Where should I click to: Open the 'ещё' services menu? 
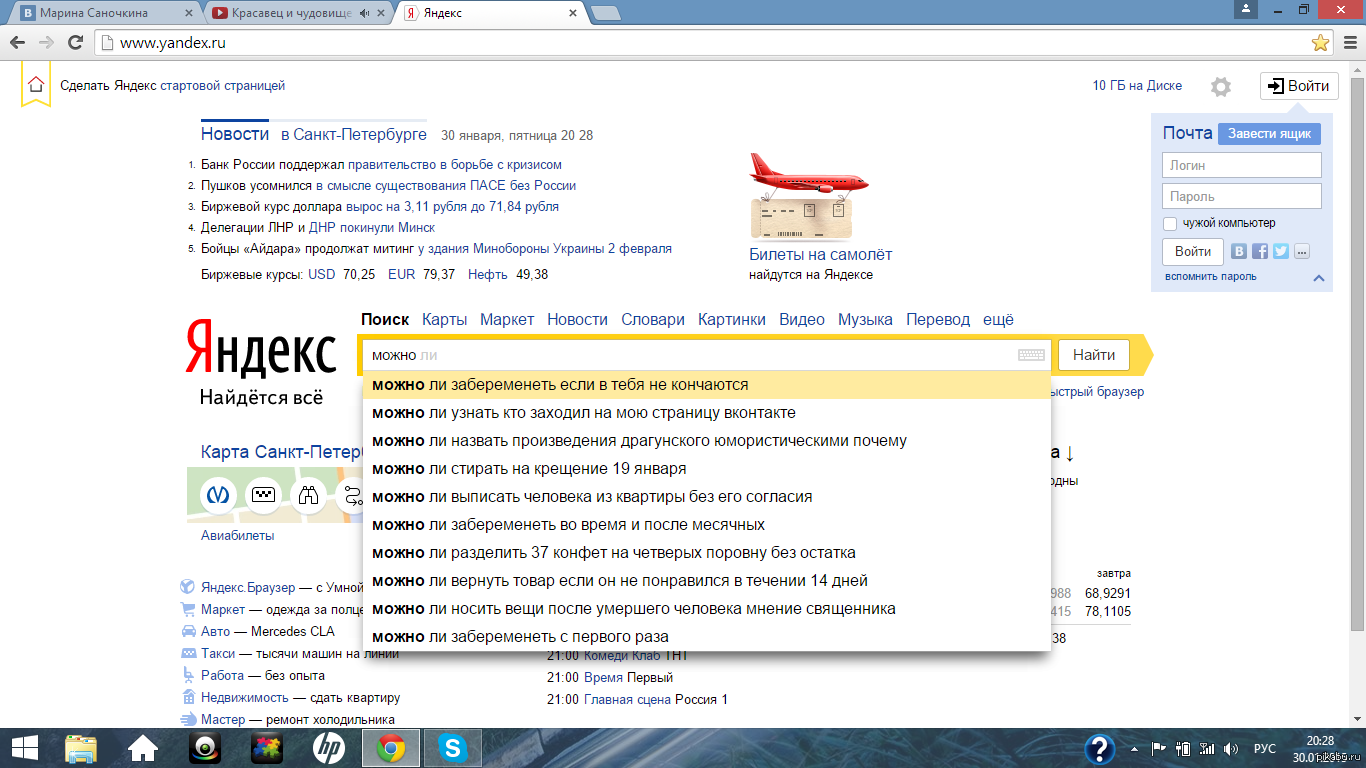998,320
